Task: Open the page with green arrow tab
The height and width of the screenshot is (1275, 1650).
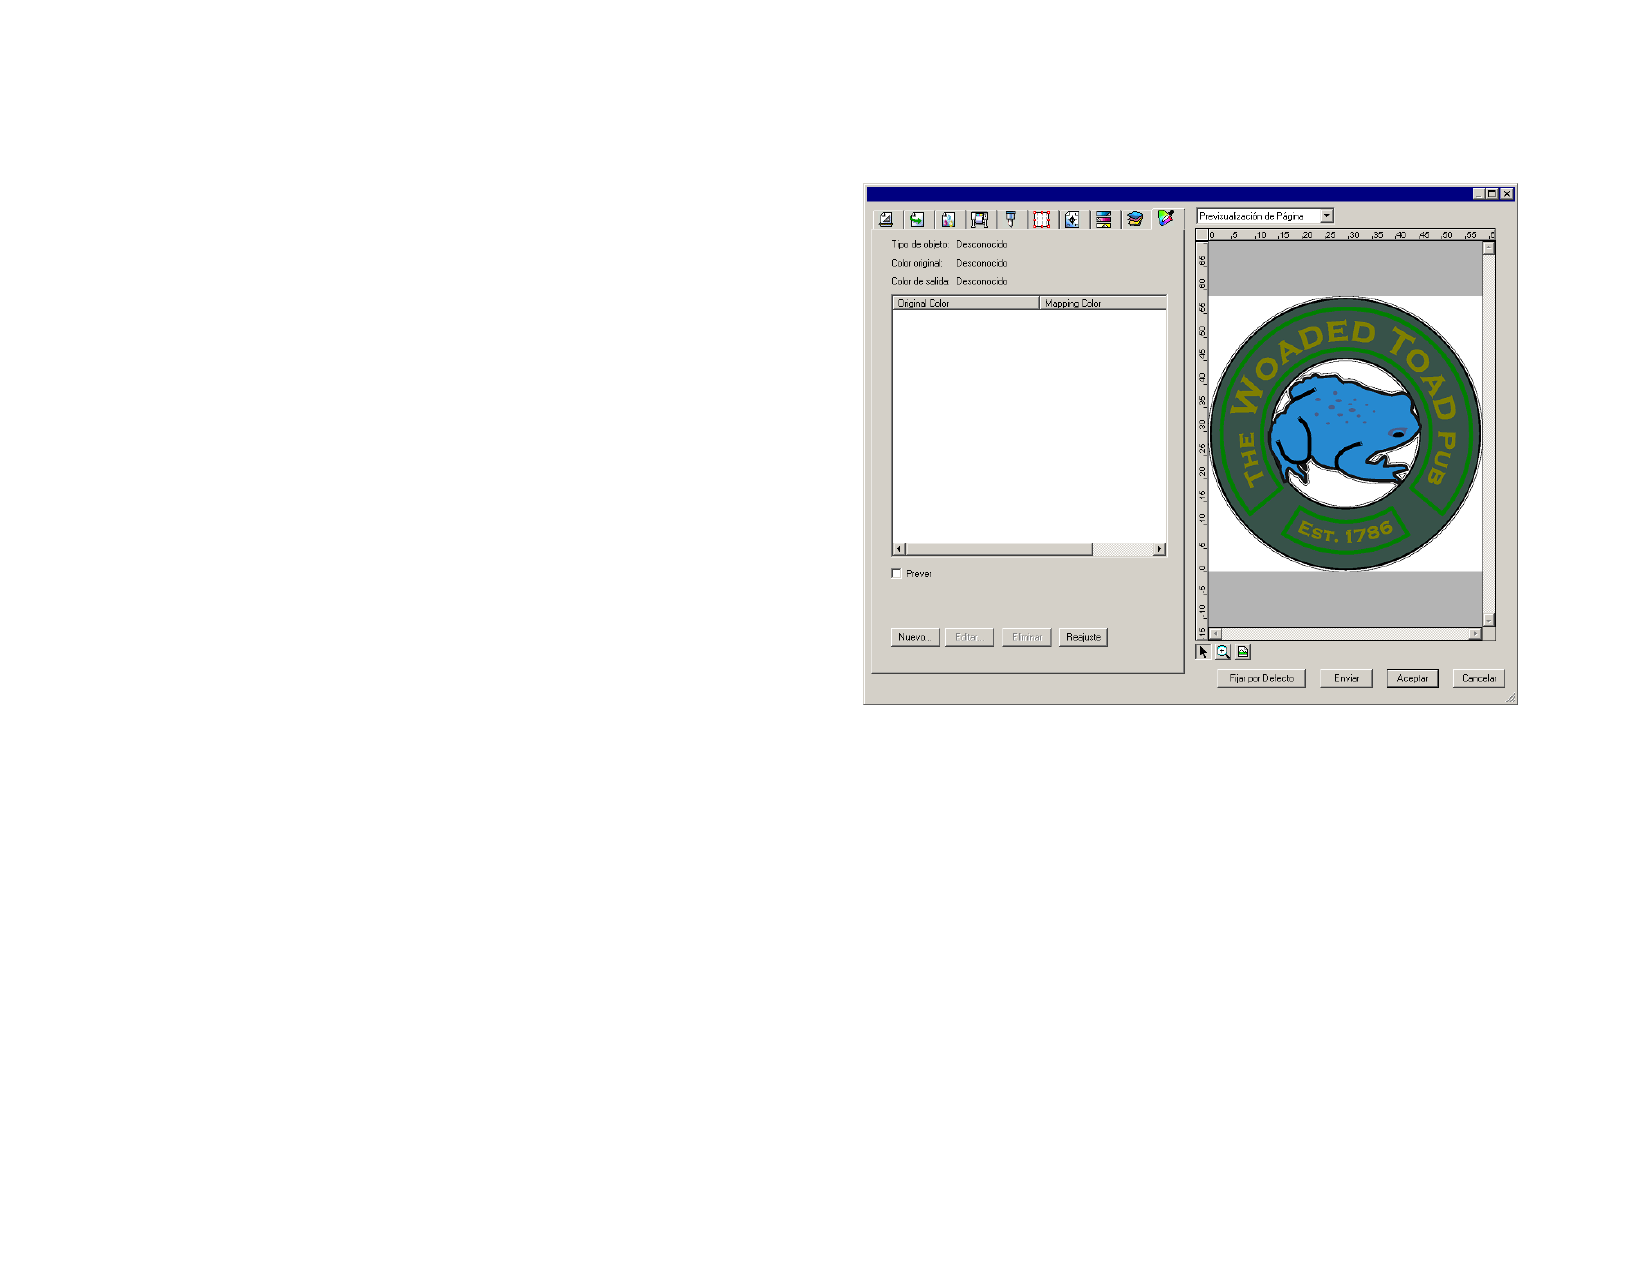Action: (917, 219)
